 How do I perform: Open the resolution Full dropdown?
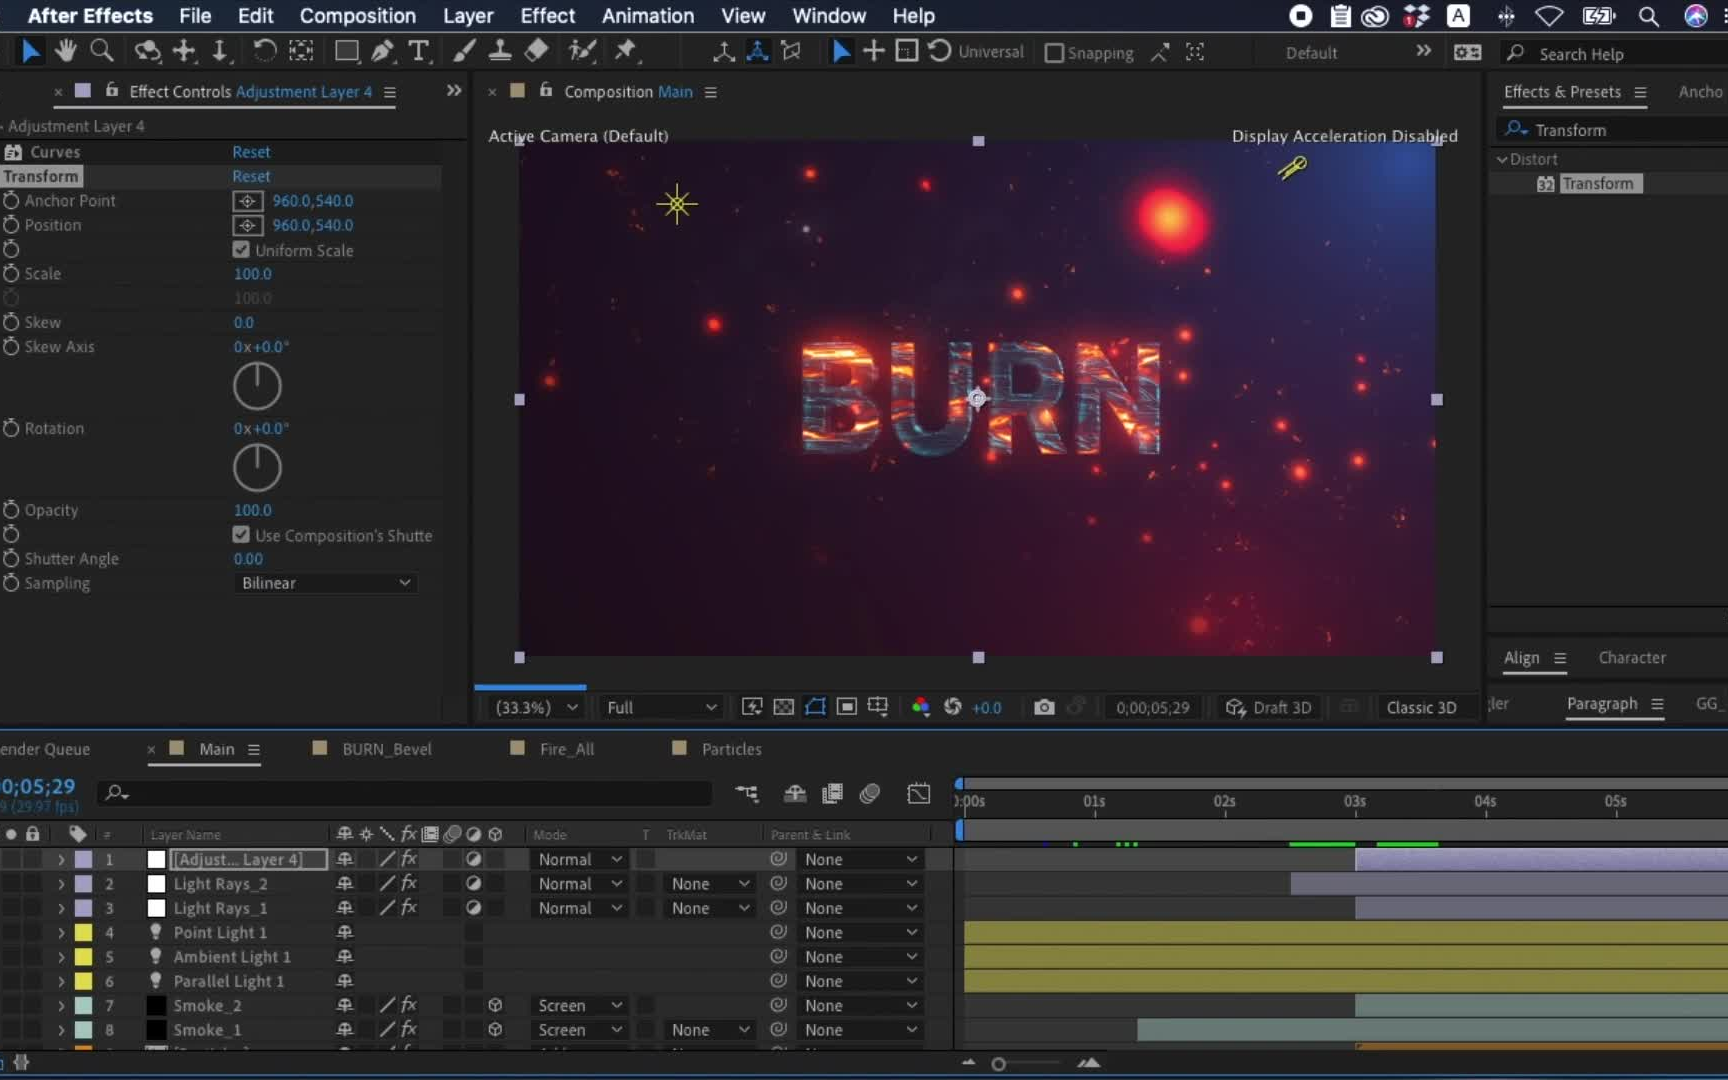[x=660, y=707]
